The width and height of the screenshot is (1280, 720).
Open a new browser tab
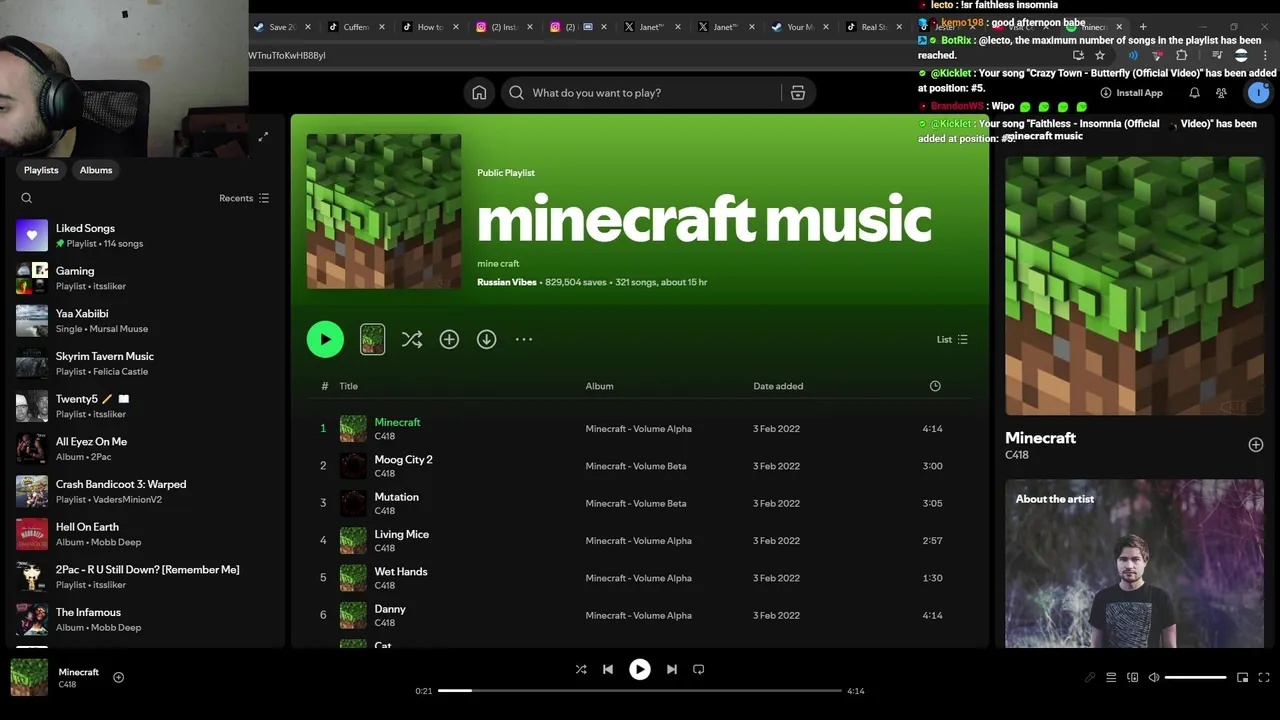coord(1143,27)
